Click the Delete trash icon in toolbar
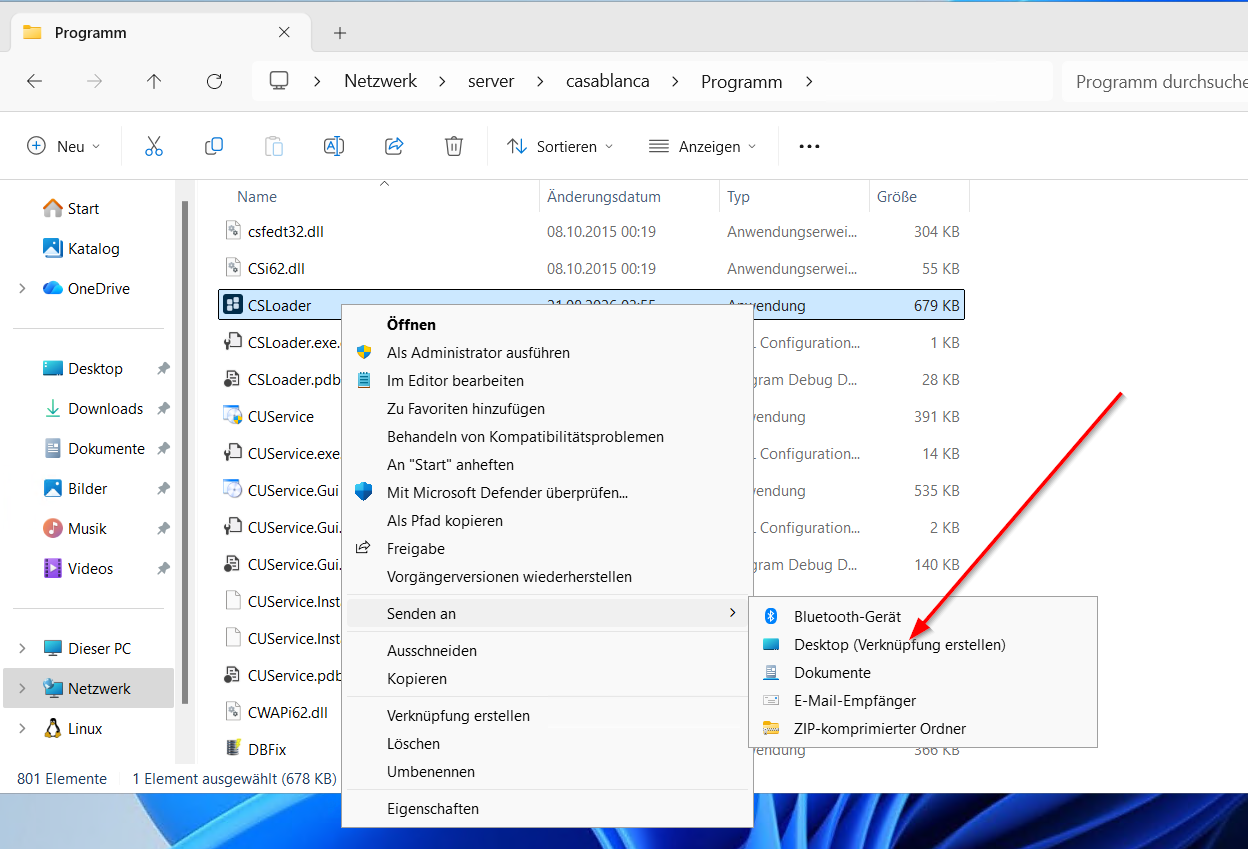The height and width of the screenshot is (849, 1248). pyautogui.click(x=454, y=146)
